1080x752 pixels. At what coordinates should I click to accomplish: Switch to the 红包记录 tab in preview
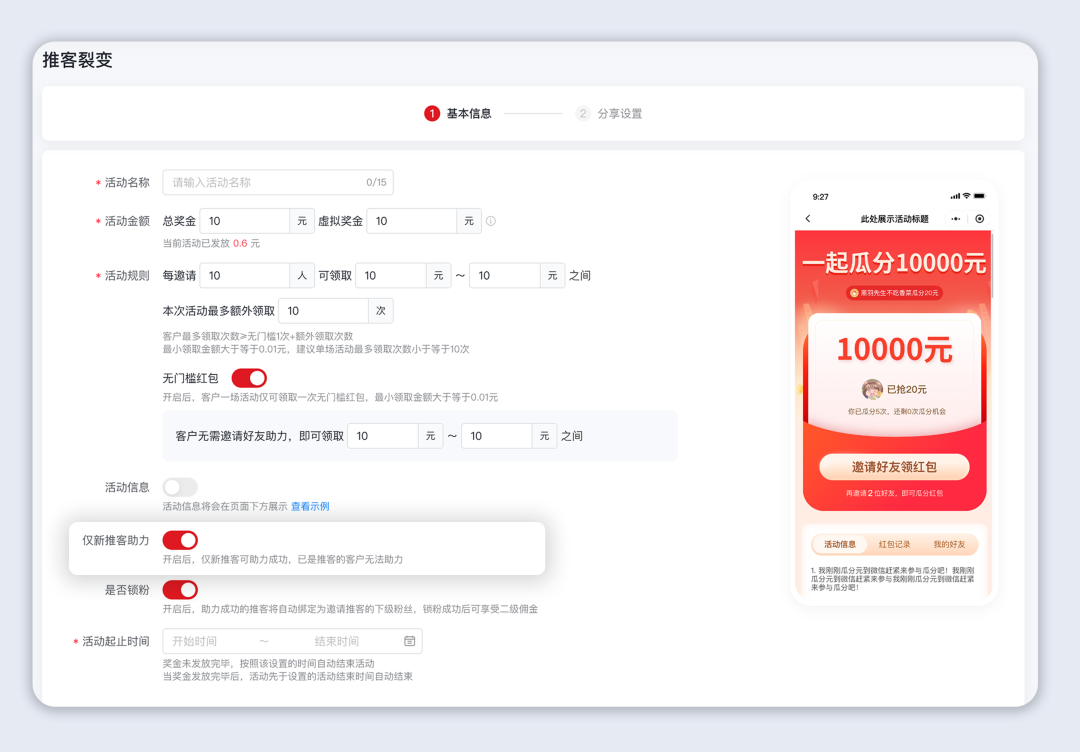point(895,543)
